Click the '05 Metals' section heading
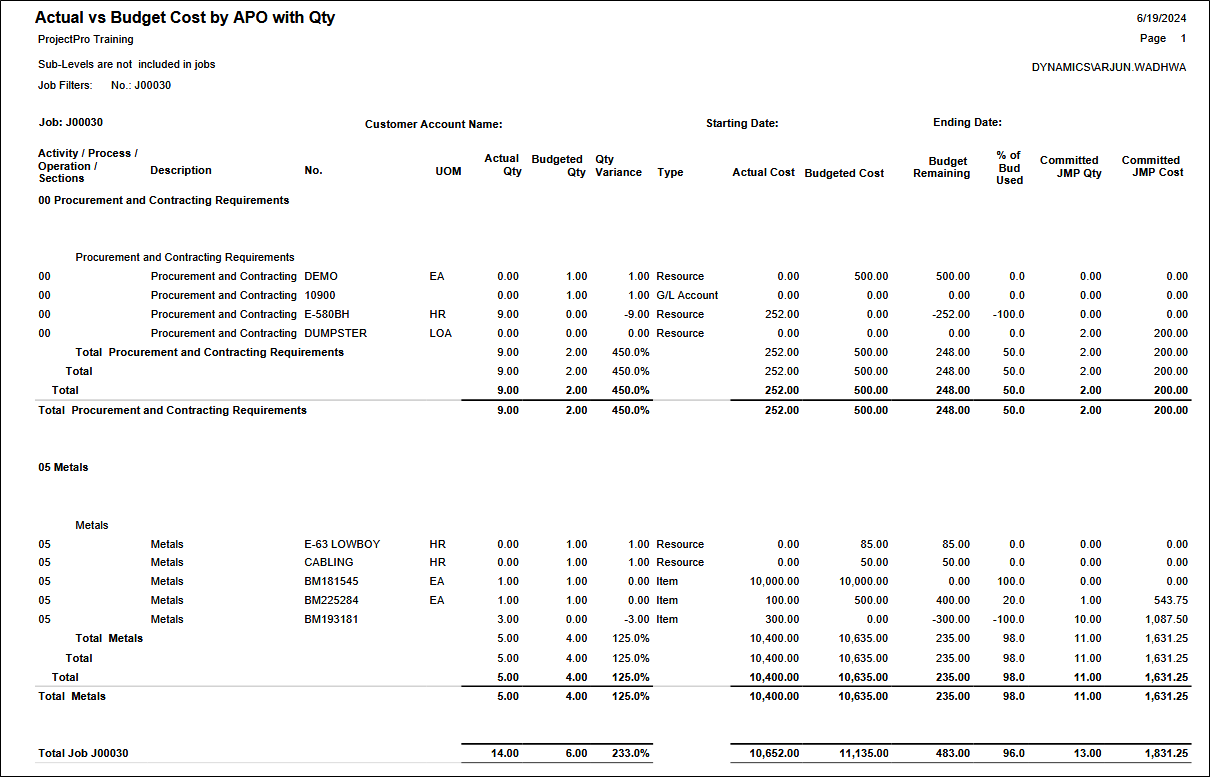The height and width of the screenshot is (777, 1210). [x=63, y=467]
